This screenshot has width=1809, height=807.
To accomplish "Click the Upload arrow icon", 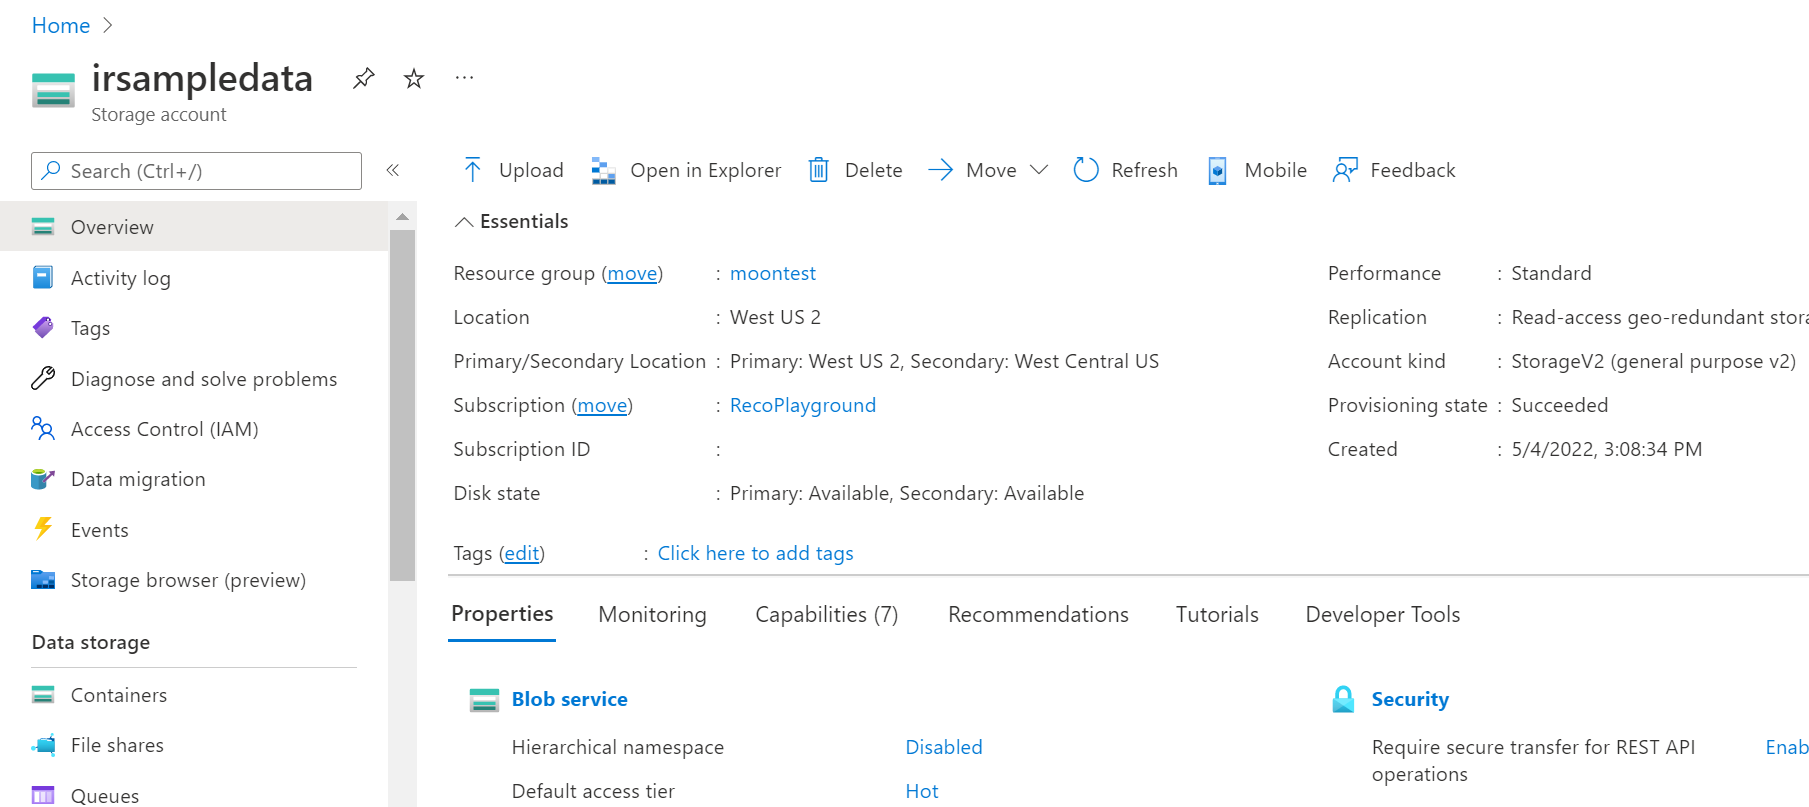I will [x=473, y=170].
